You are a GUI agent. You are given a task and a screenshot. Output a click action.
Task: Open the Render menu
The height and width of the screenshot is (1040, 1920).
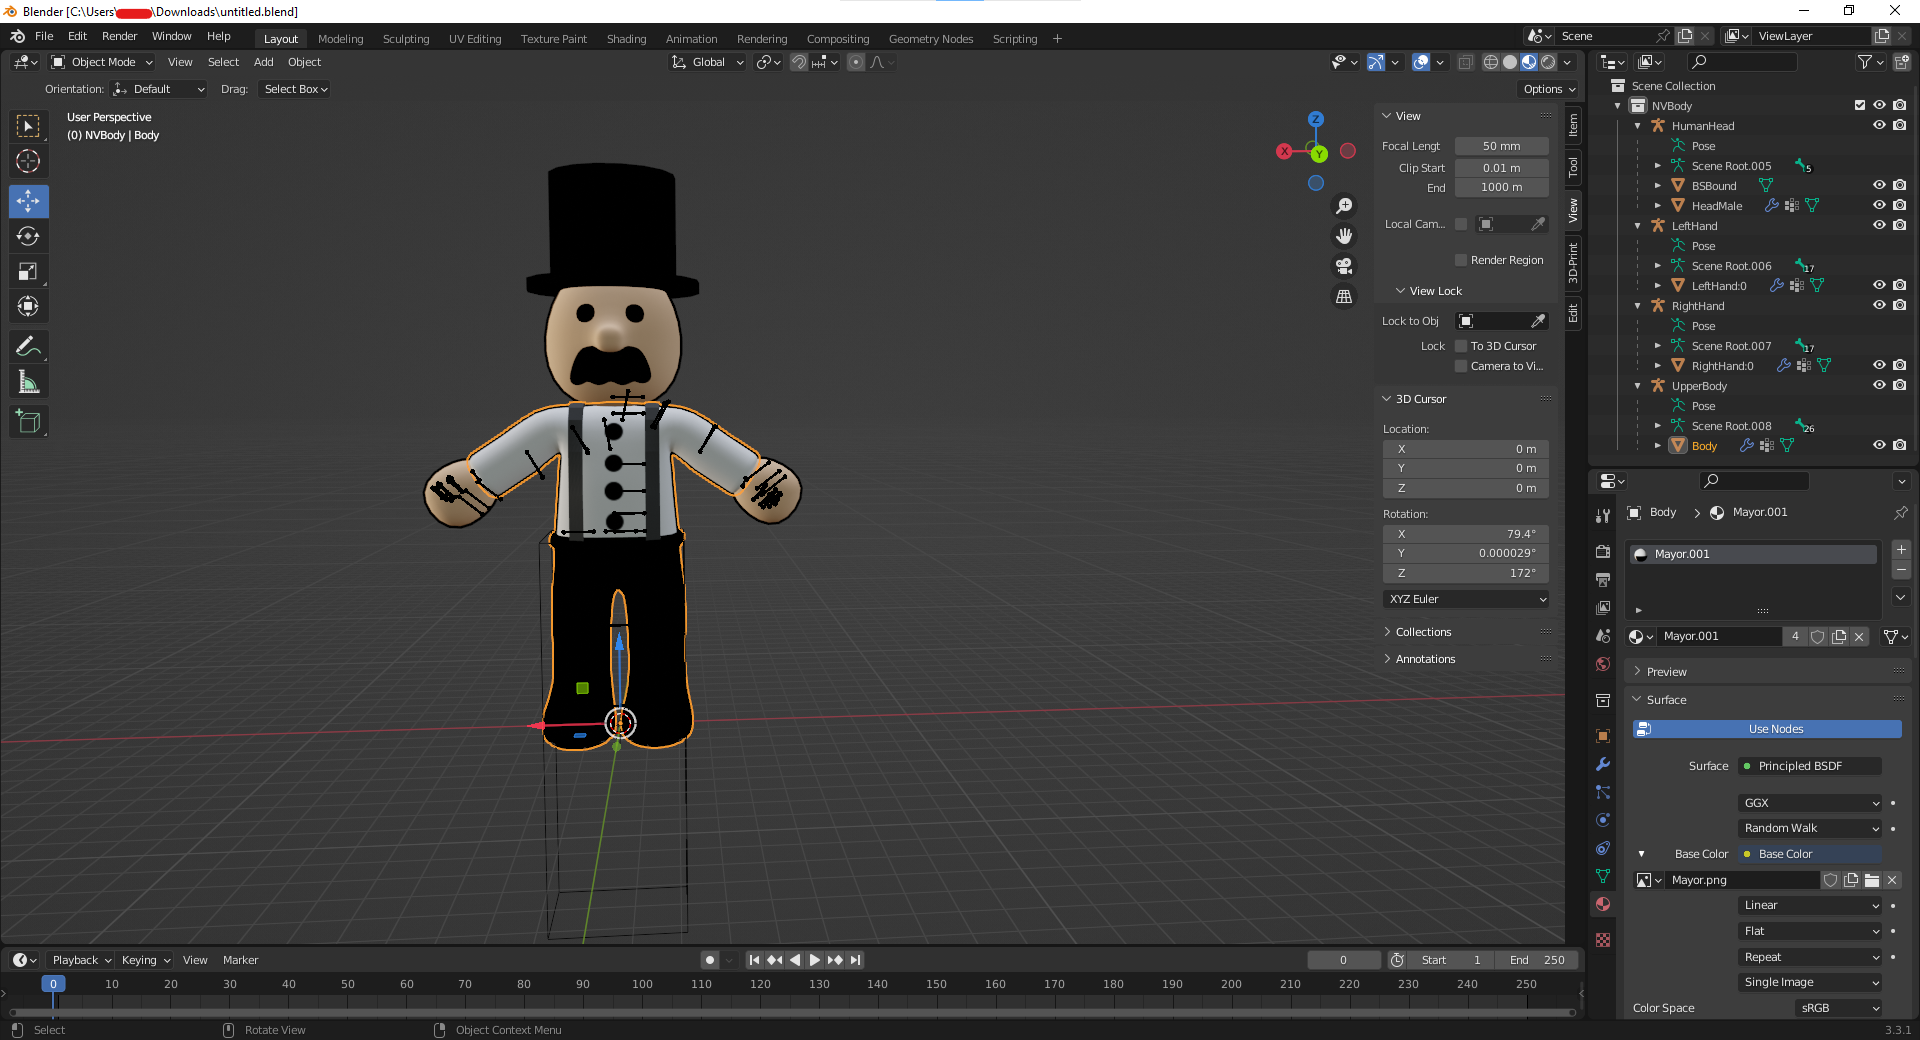pyautogui.click(x=119, y=36)
